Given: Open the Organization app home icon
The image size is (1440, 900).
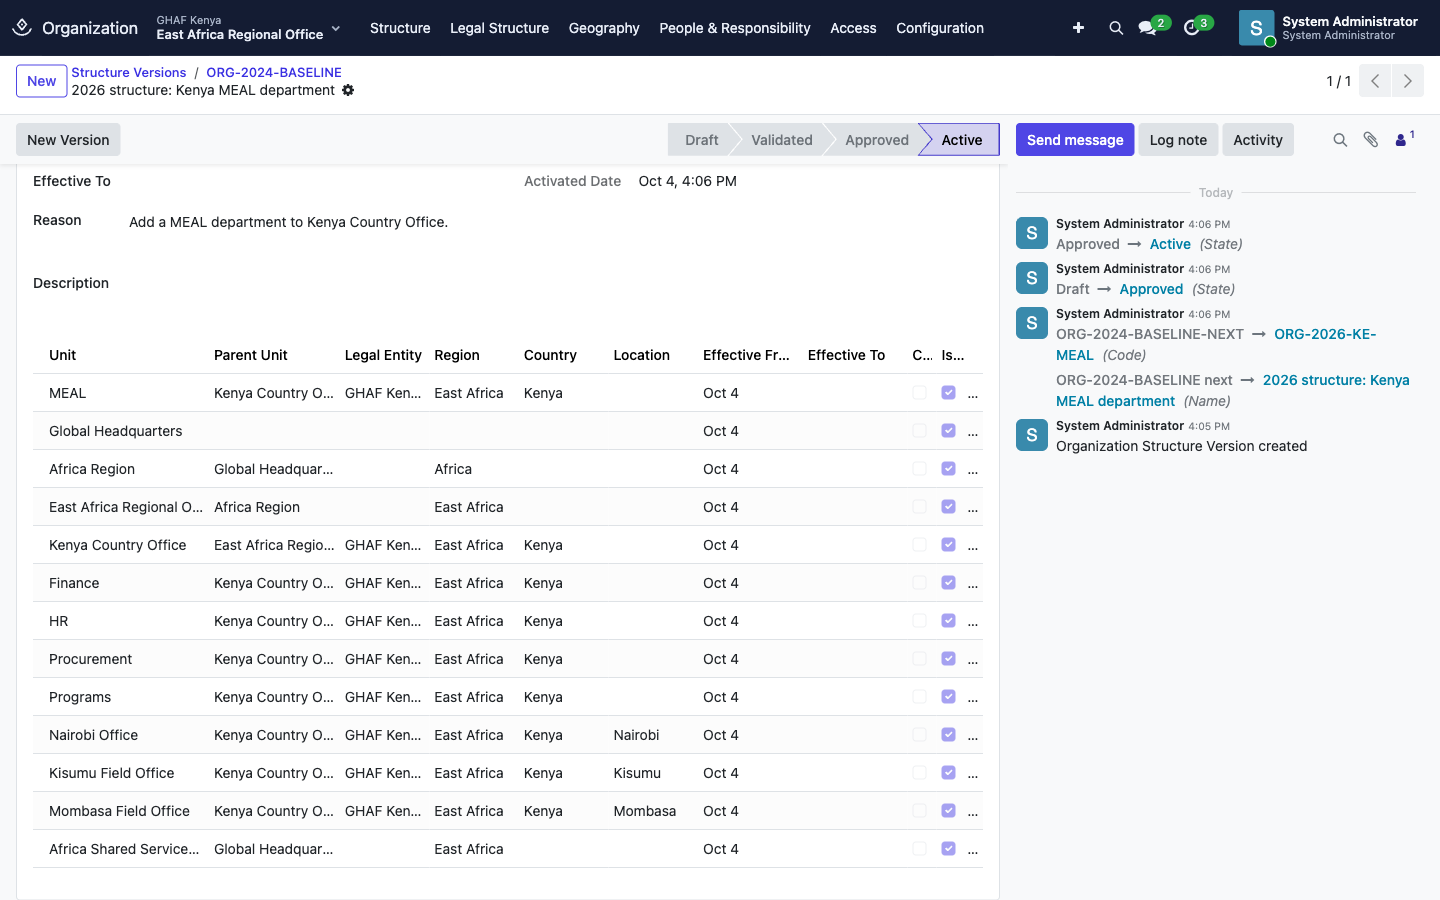Looking at the screenshot, I should pos(22,28).
